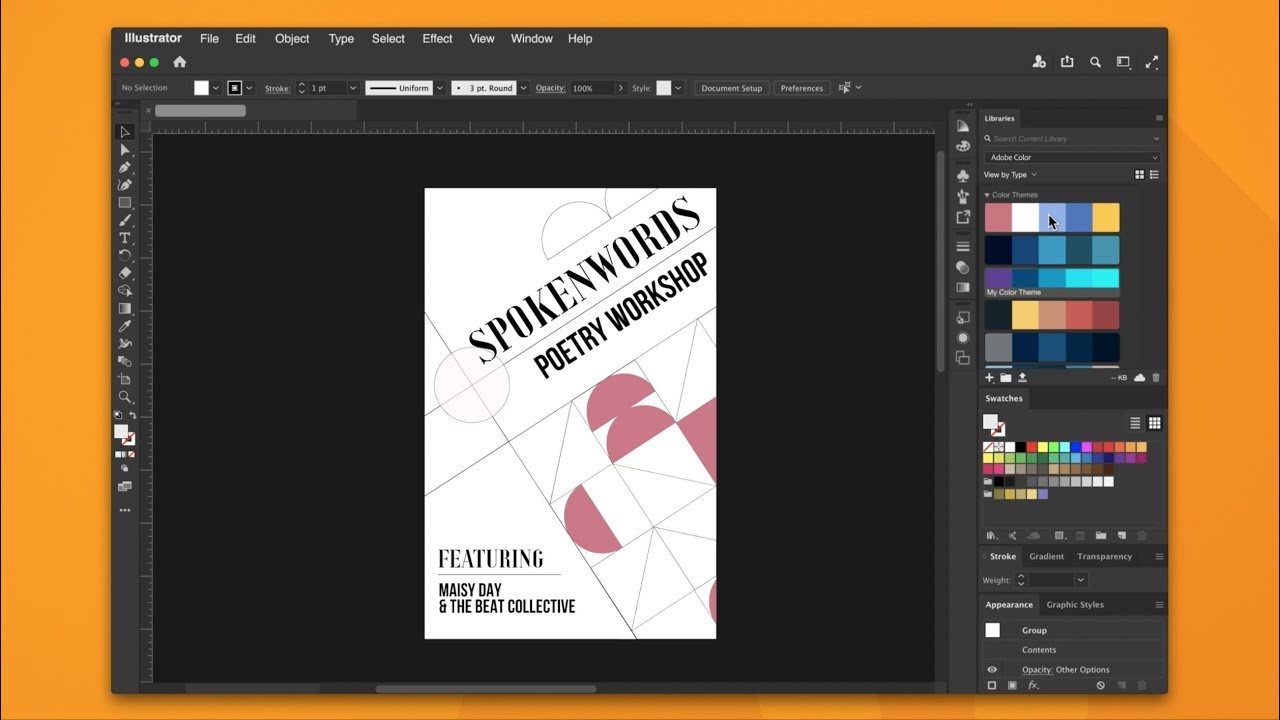The height and width of the screenshot is (720, 1280).
Task: Open the Color Guide panel icon
Action: (x=963, y=126)
